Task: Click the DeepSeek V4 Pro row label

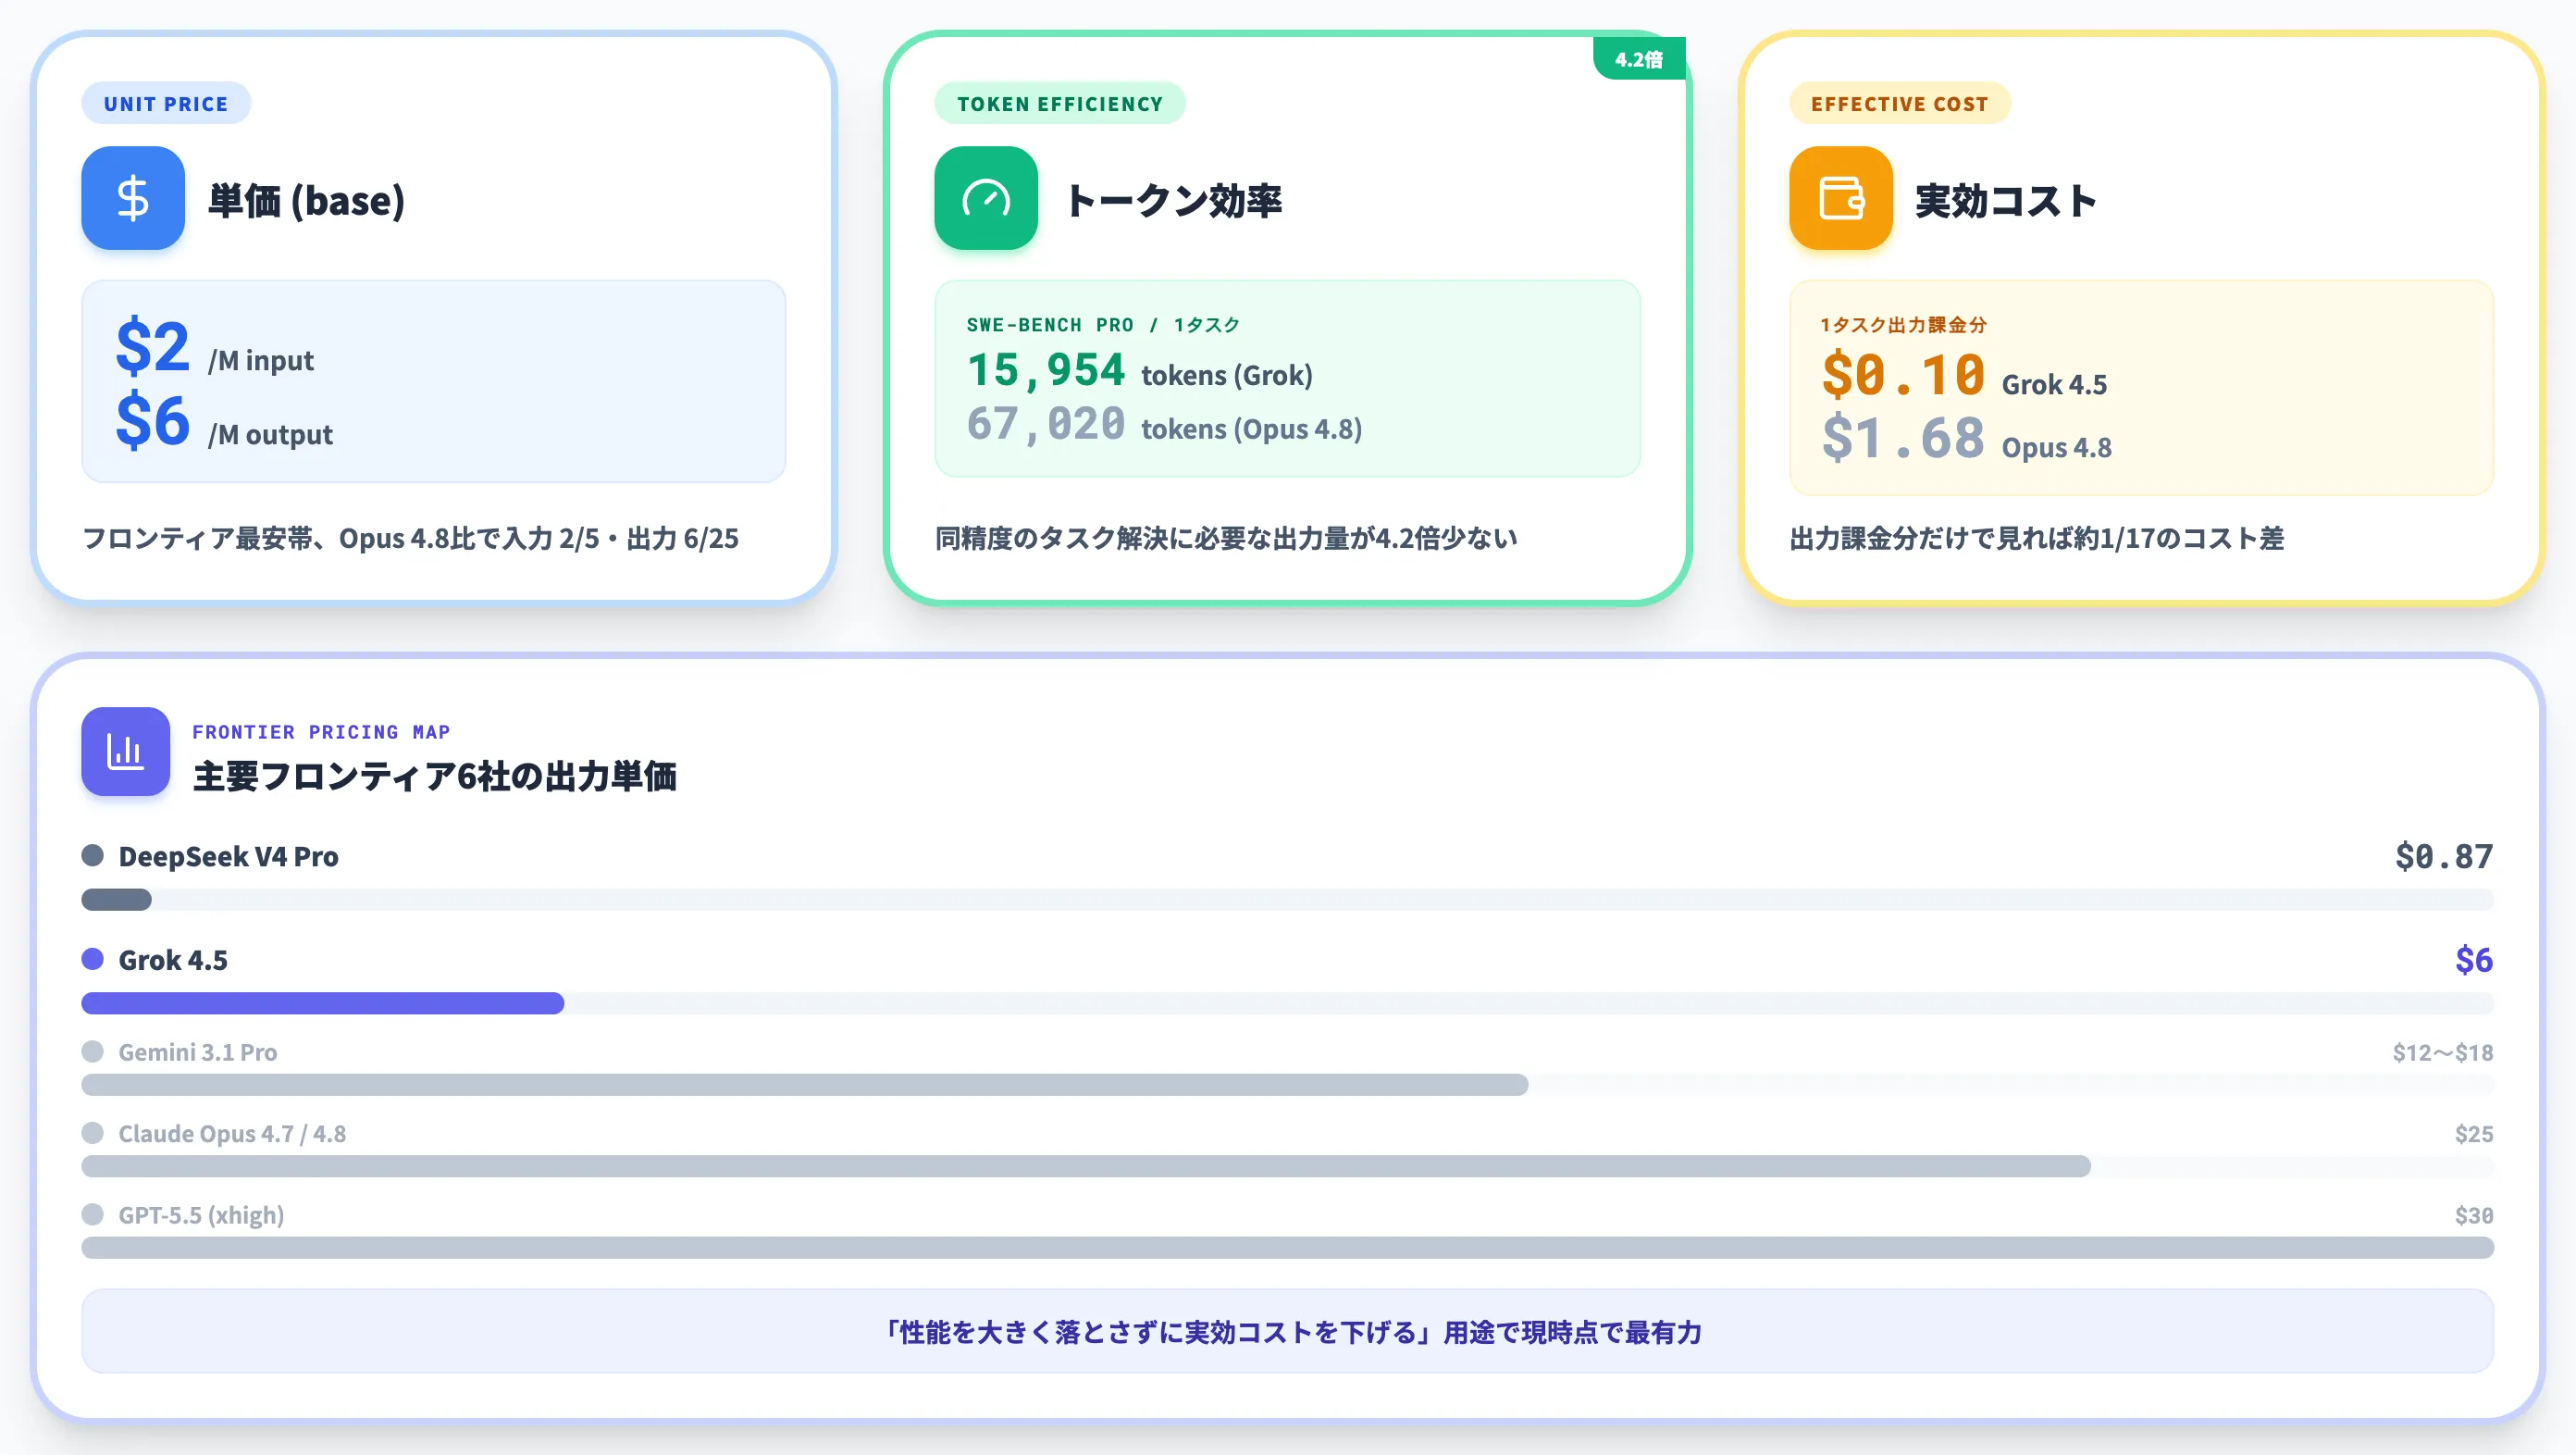Action: tap(229, 856)
